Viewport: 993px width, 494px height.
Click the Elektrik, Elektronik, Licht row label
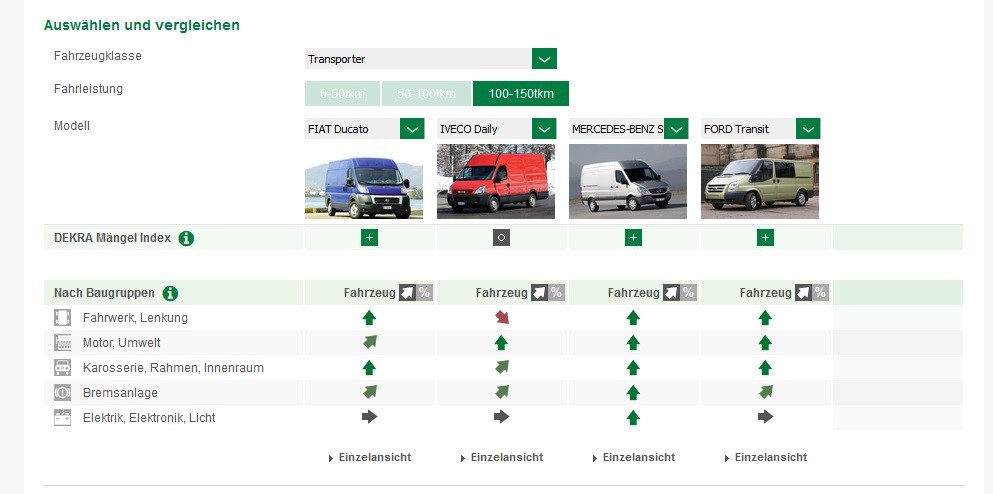(x=149, y=418)
